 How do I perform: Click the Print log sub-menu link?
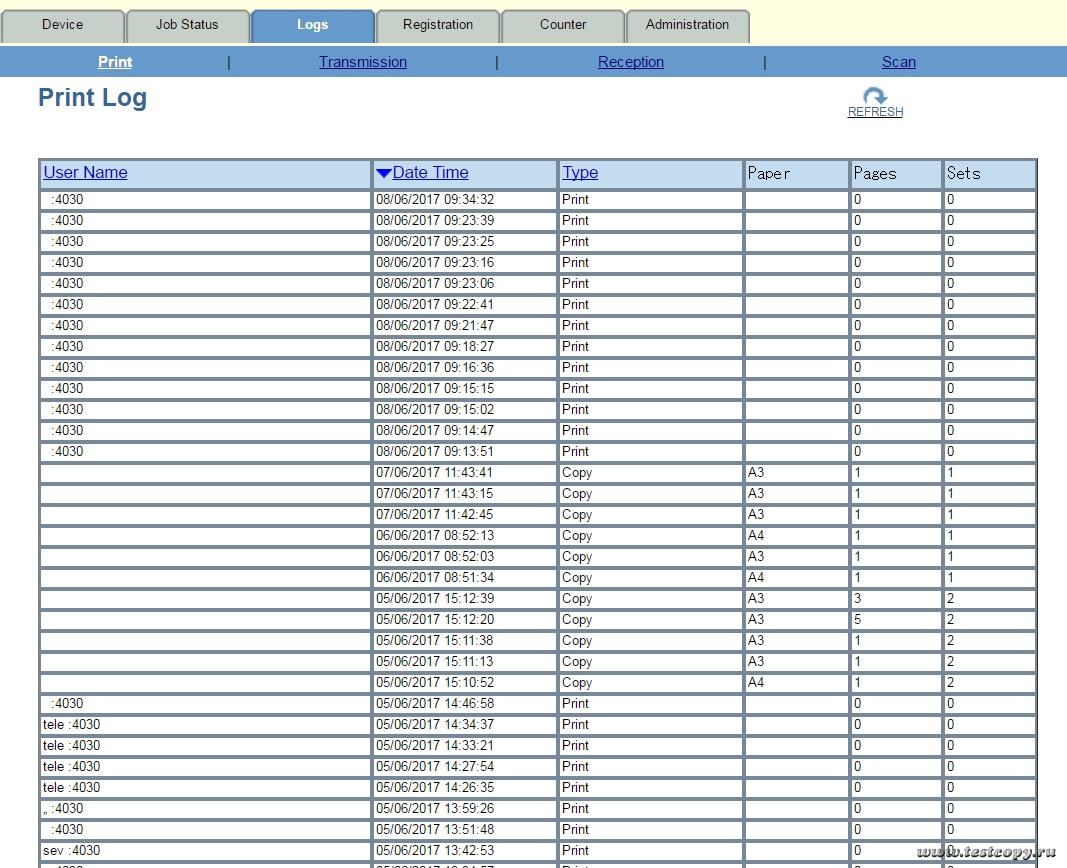pyautogui.click(x=115, y=62)
